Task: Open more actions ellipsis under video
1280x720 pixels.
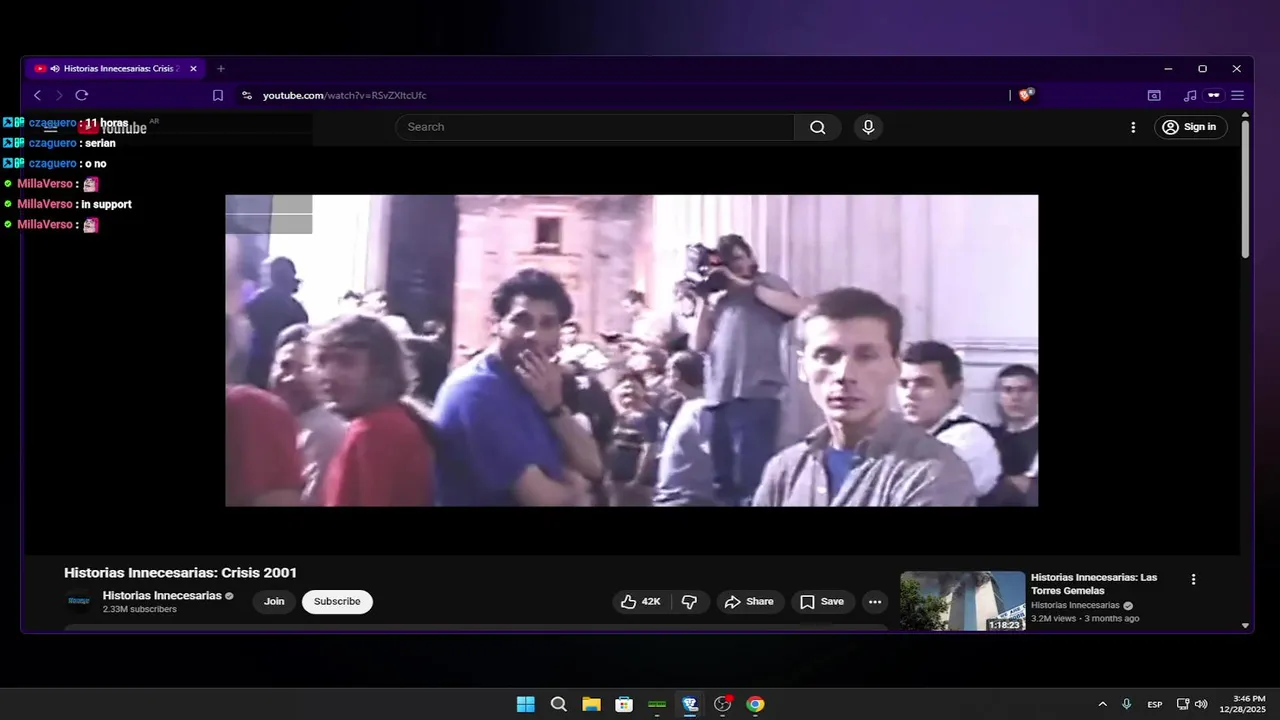Action: [875, 602]
